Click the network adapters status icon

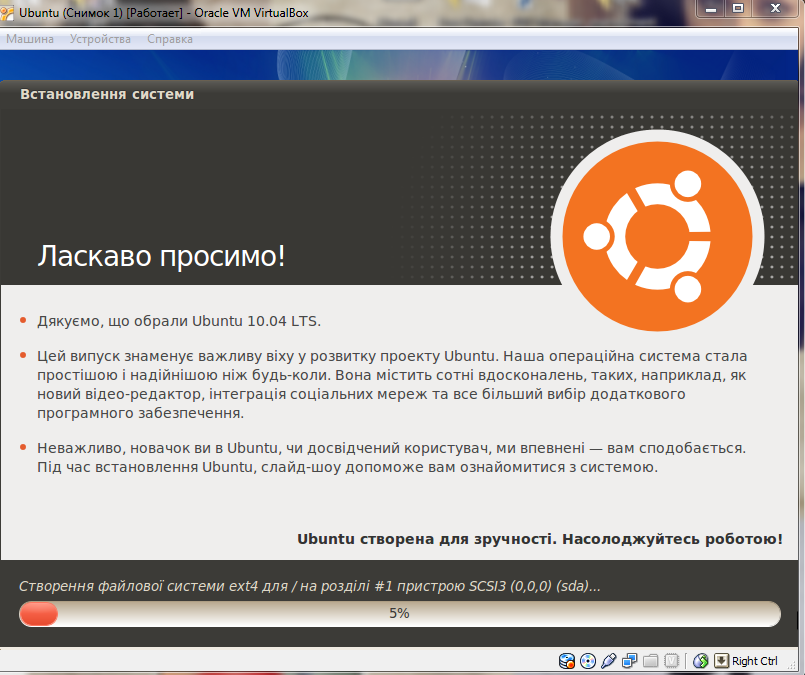click(x=629, y=661)
